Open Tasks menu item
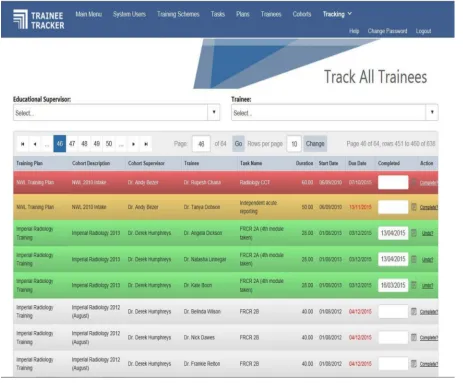This screenshot has width=463, height=383. coord(218,14)
